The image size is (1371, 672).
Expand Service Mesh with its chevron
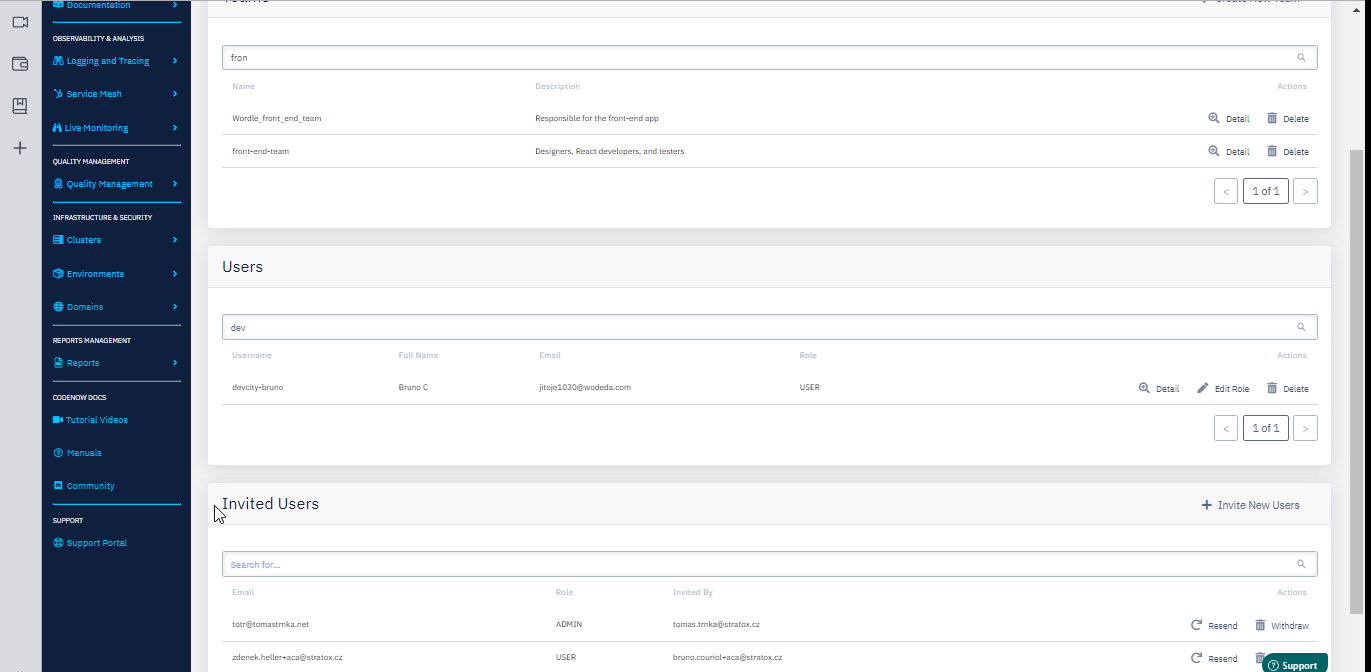point(175,94)
